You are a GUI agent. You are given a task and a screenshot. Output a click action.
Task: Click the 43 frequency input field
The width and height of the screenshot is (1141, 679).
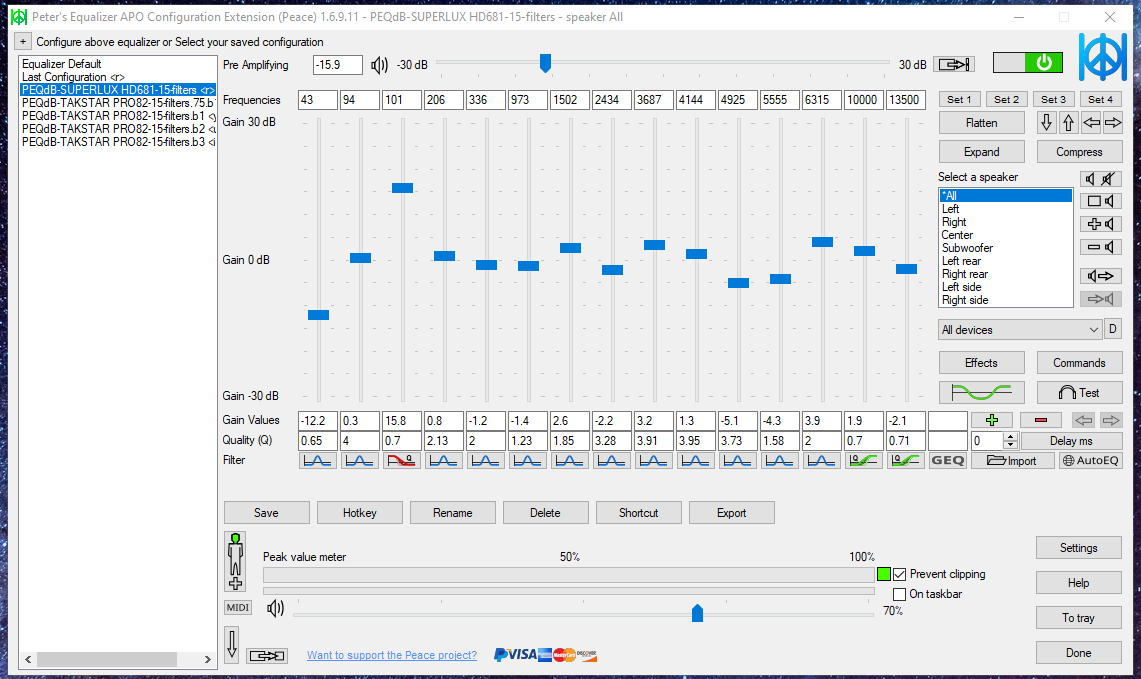pyautogui.click(x=317, y=100)
